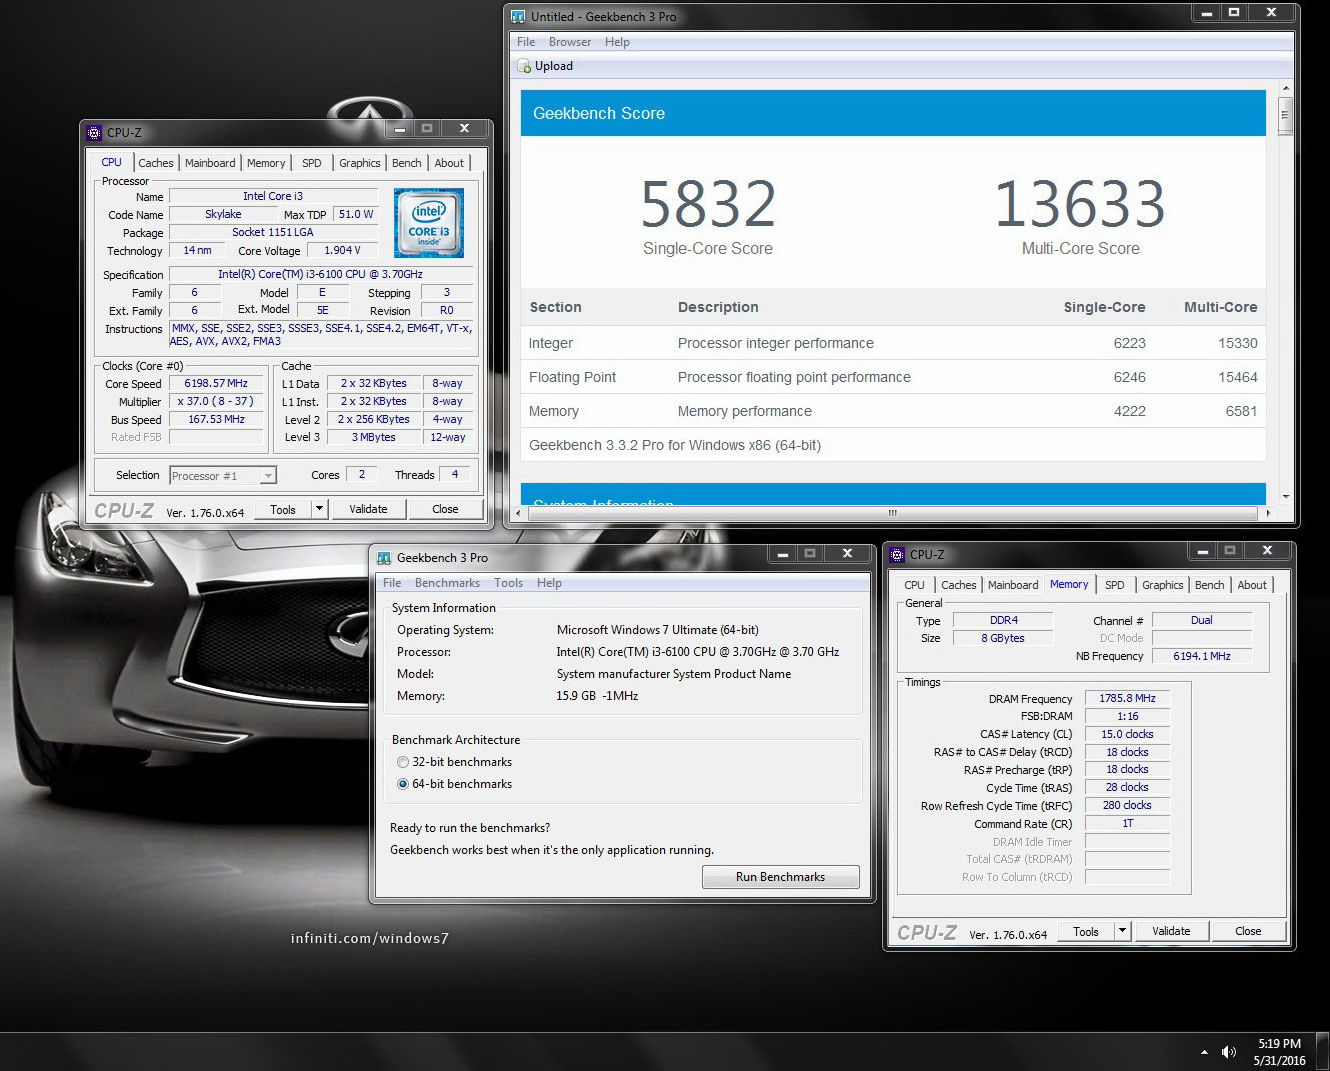Open Tools menu in Geekbench system info window
Screen dimensions: 1330x1071
[508, 583]
